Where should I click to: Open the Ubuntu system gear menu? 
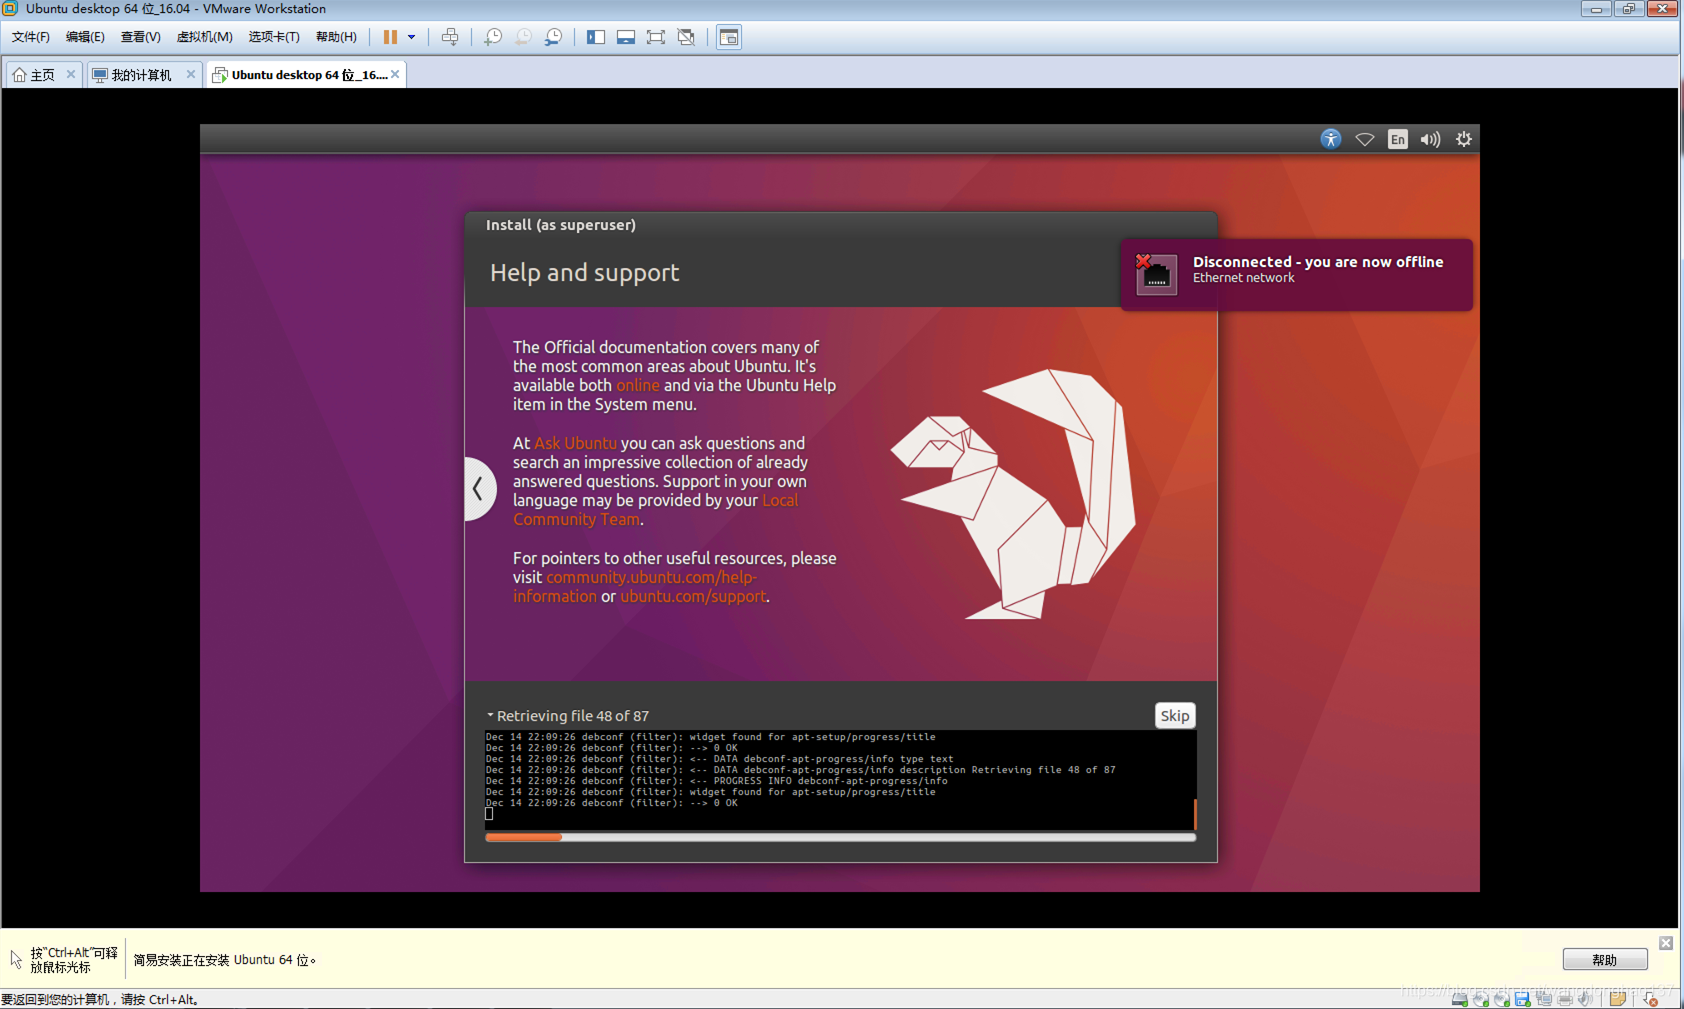coord(1464,139)
